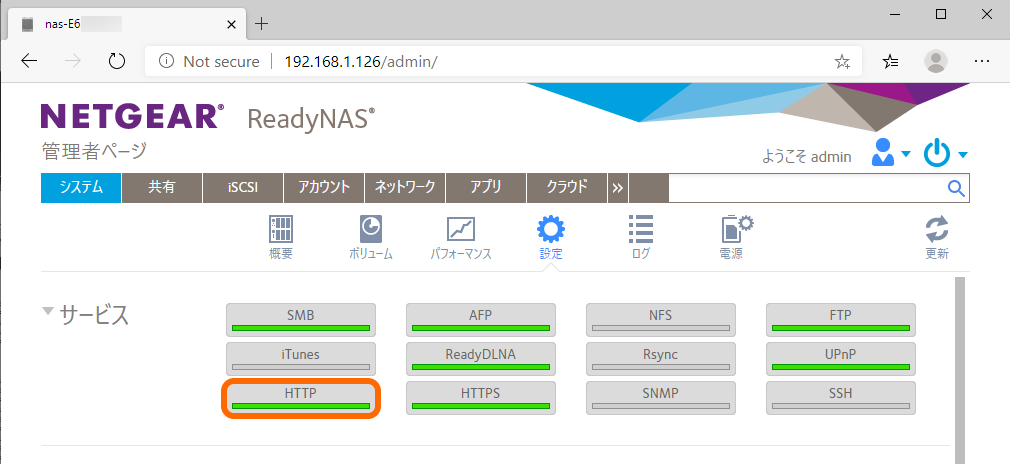Click the vertical page scrollbar
The width and height of the screenshot is (1010, 464).
(960, 370)
